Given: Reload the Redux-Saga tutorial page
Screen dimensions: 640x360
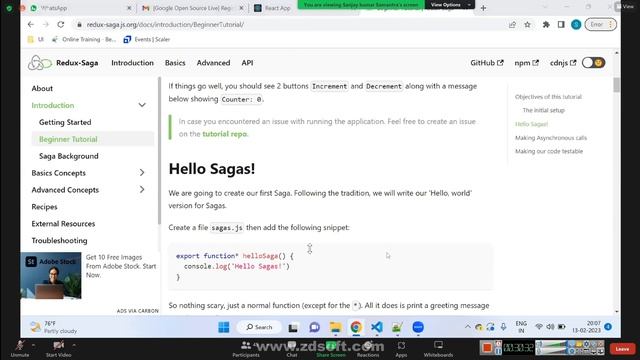Looking at the screenshot, I should tap(60, 24).
